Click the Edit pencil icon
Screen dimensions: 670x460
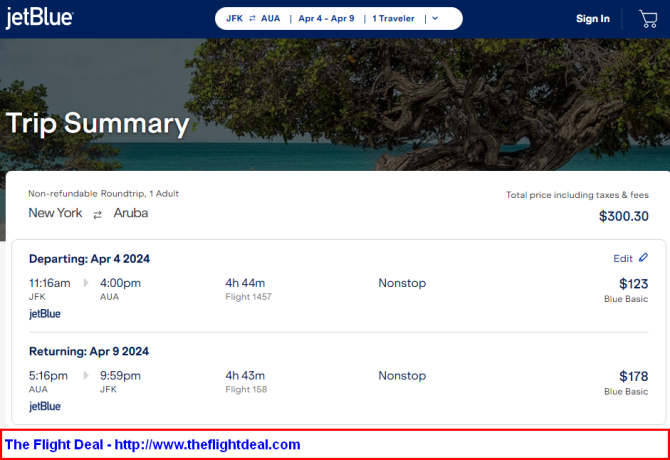click(643, 258)
